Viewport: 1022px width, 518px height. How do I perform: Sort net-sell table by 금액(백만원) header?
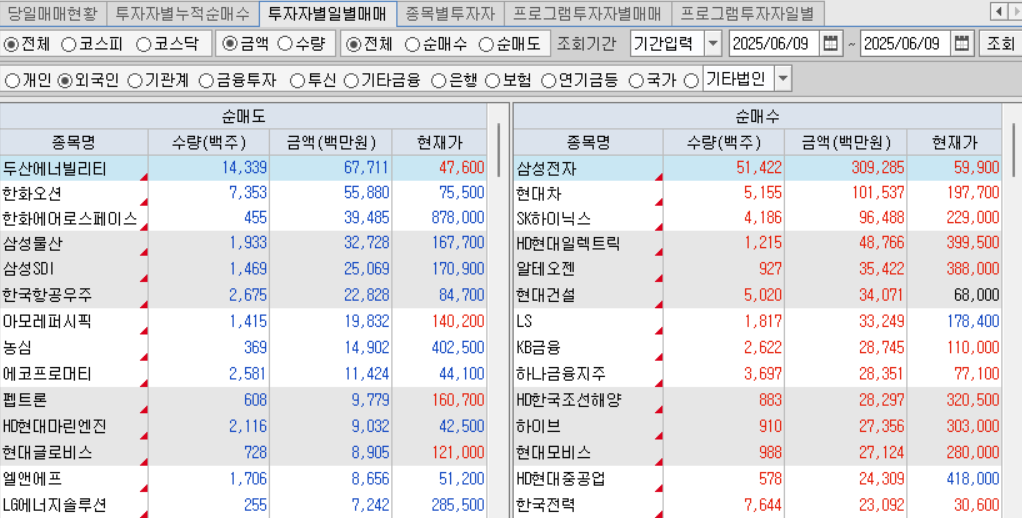tap(331, 142)
